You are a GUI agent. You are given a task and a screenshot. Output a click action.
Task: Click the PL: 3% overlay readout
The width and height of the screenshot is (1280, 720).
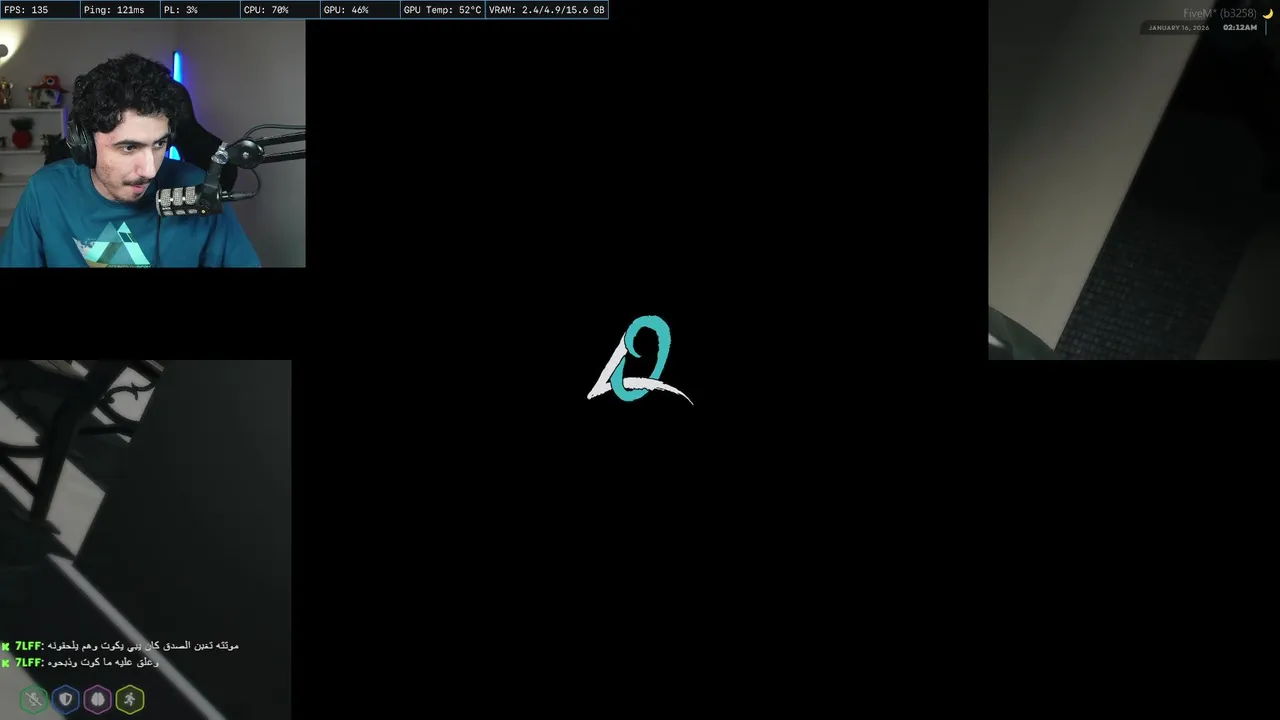point(200,10)
